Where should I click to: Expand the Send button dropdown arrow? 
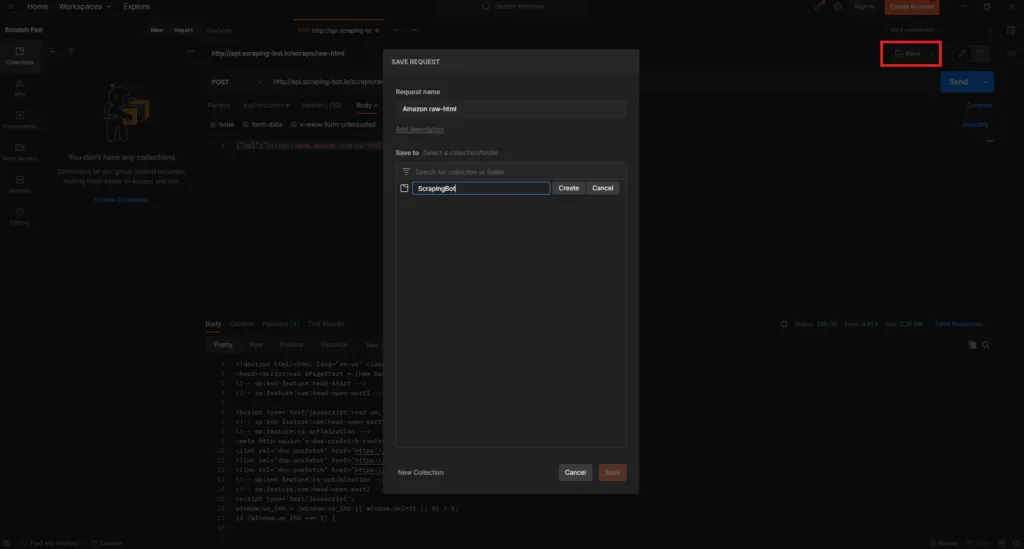[985, 82]
